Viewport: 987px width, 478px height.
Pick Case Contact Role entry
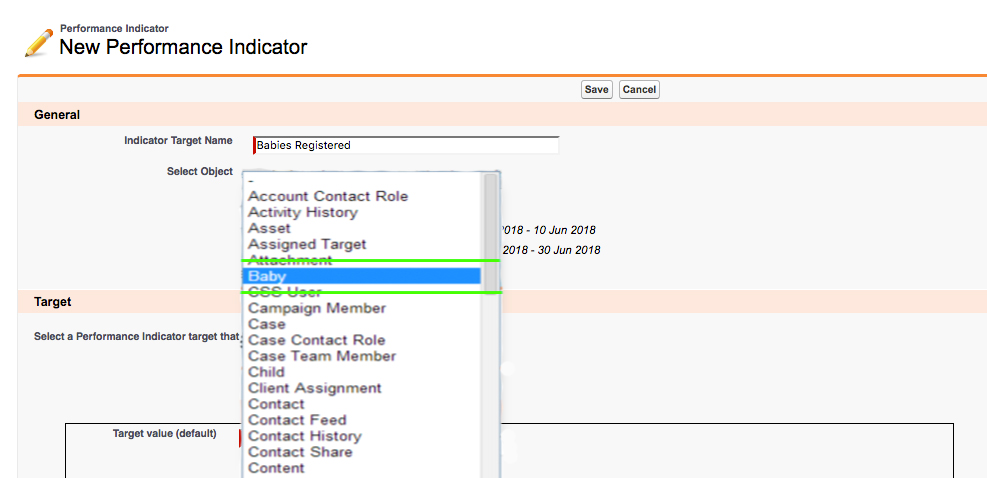pyautogui.click(x=316, y=340)
